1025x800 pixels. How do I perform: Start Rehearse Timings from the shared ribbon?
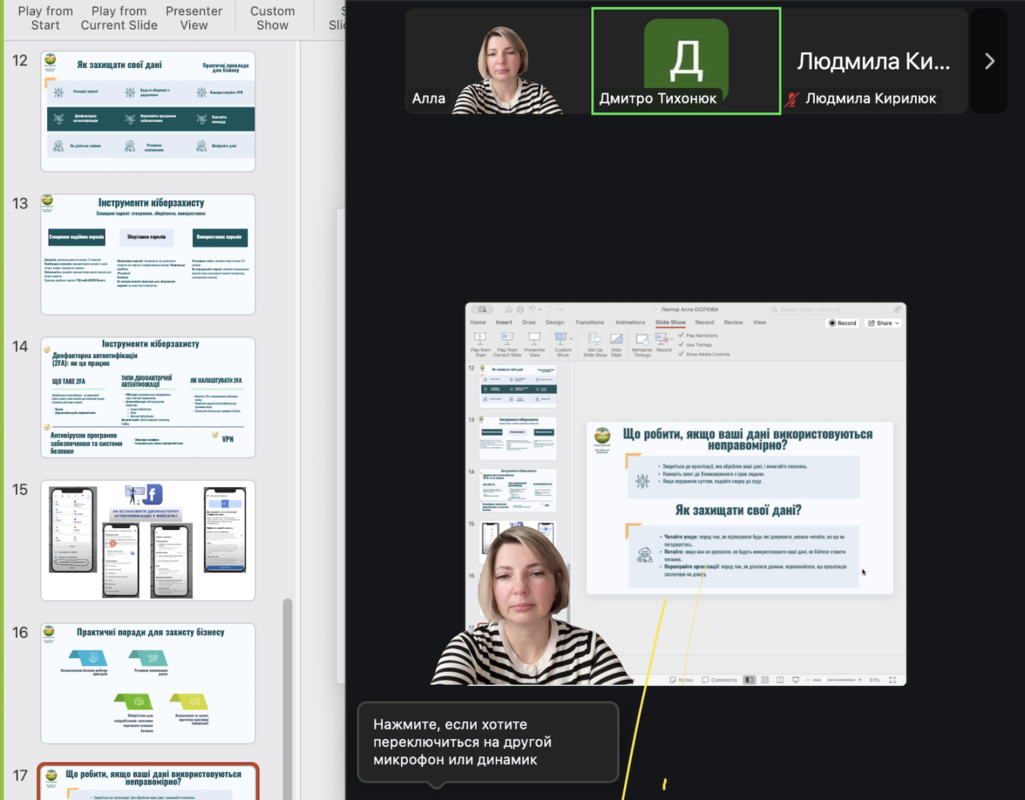[x=642, y=344]
